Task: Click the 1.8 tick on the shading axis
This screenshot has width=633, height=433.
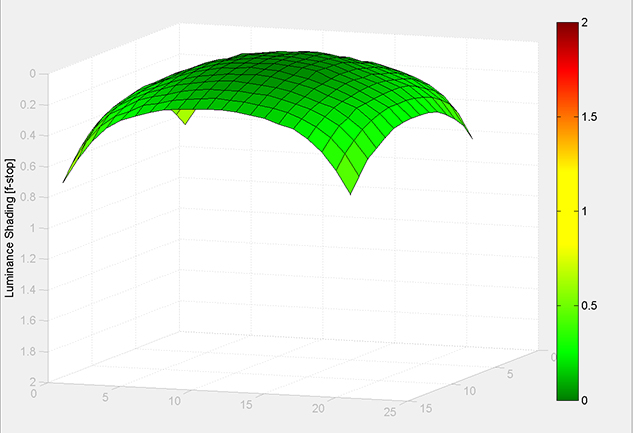Action: (x=28, y=351)
